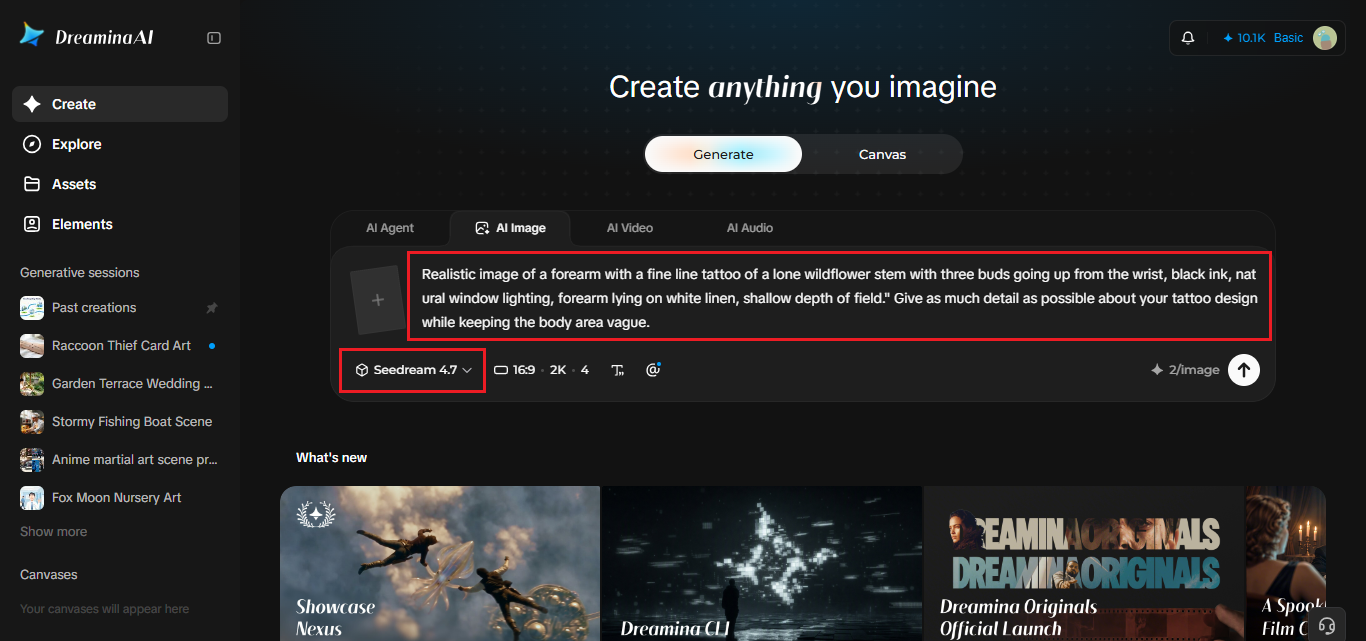Click the Past creations thumbnail icon

pos(32,308)
